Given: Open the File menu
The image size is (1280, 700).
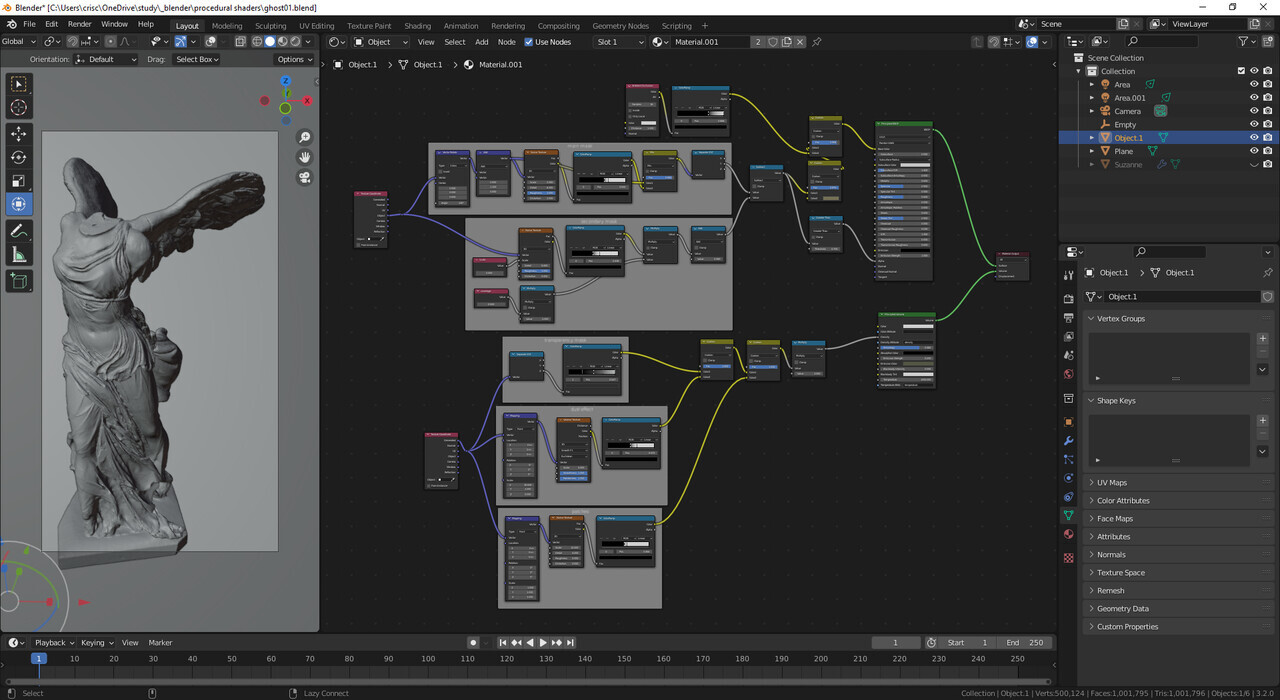Looking at the screenshot, I should click(29, 24).
